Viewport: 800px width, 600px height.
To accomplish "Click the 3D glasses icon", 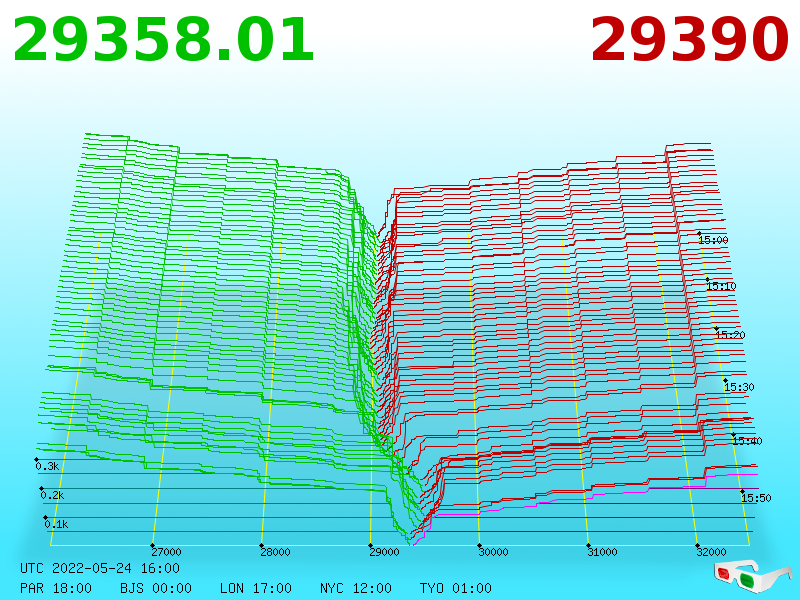I will pyautogui.click(x=752, y=575).
